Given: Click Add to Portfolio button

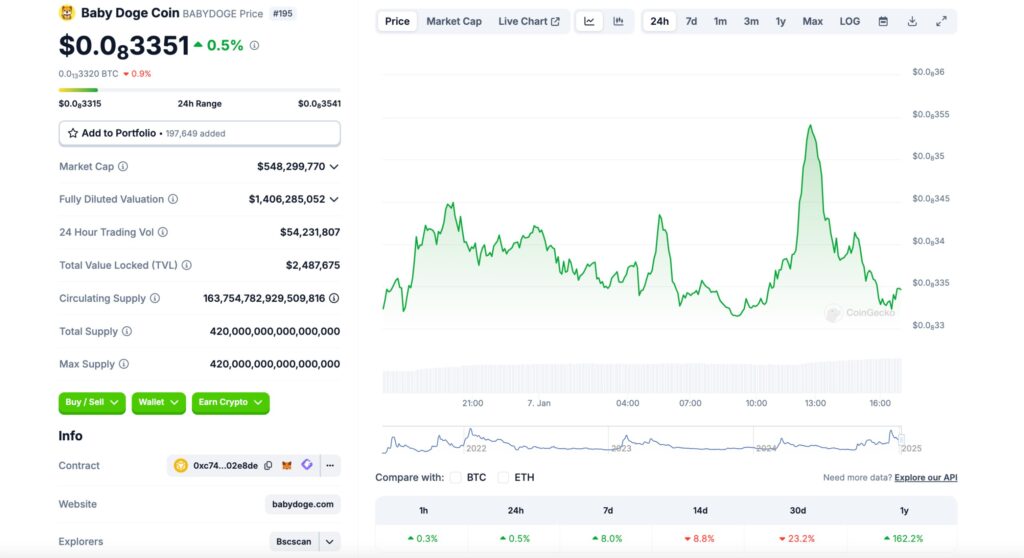Looking at the screenshot, I should coord(199,133).
